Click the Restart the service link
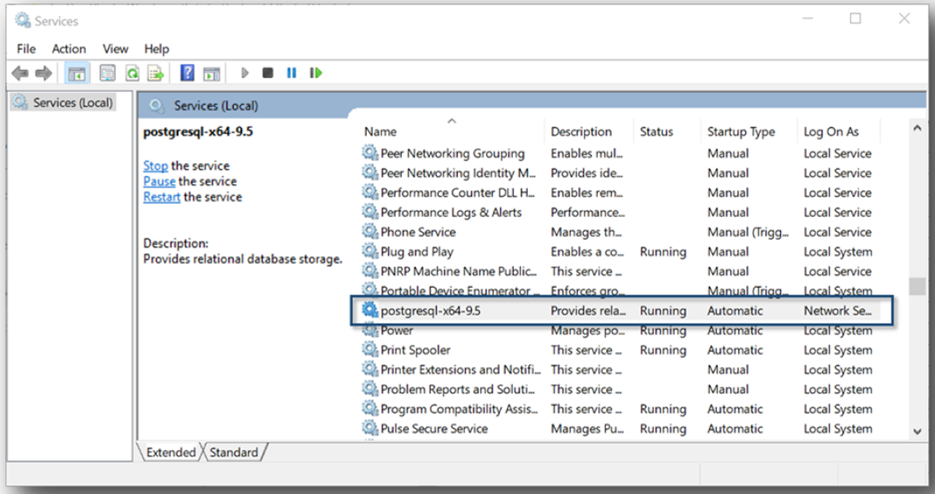Viewport: 935px width, 494px height. point(161,197)
